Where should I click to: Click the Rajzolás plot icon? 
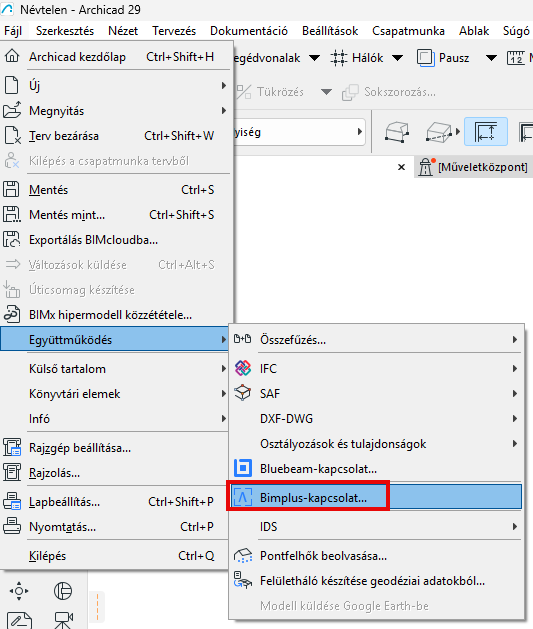12,472
